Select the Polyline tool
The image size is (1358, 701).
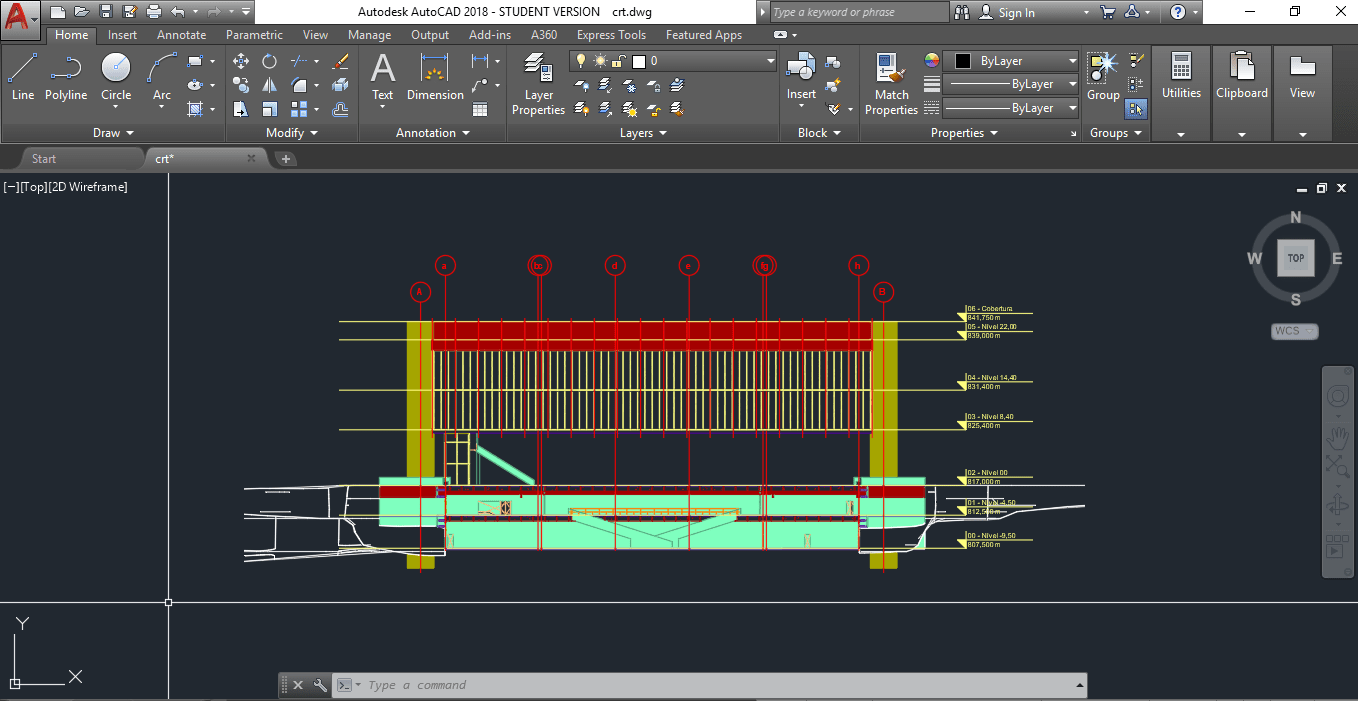click(x=66, y=78)
